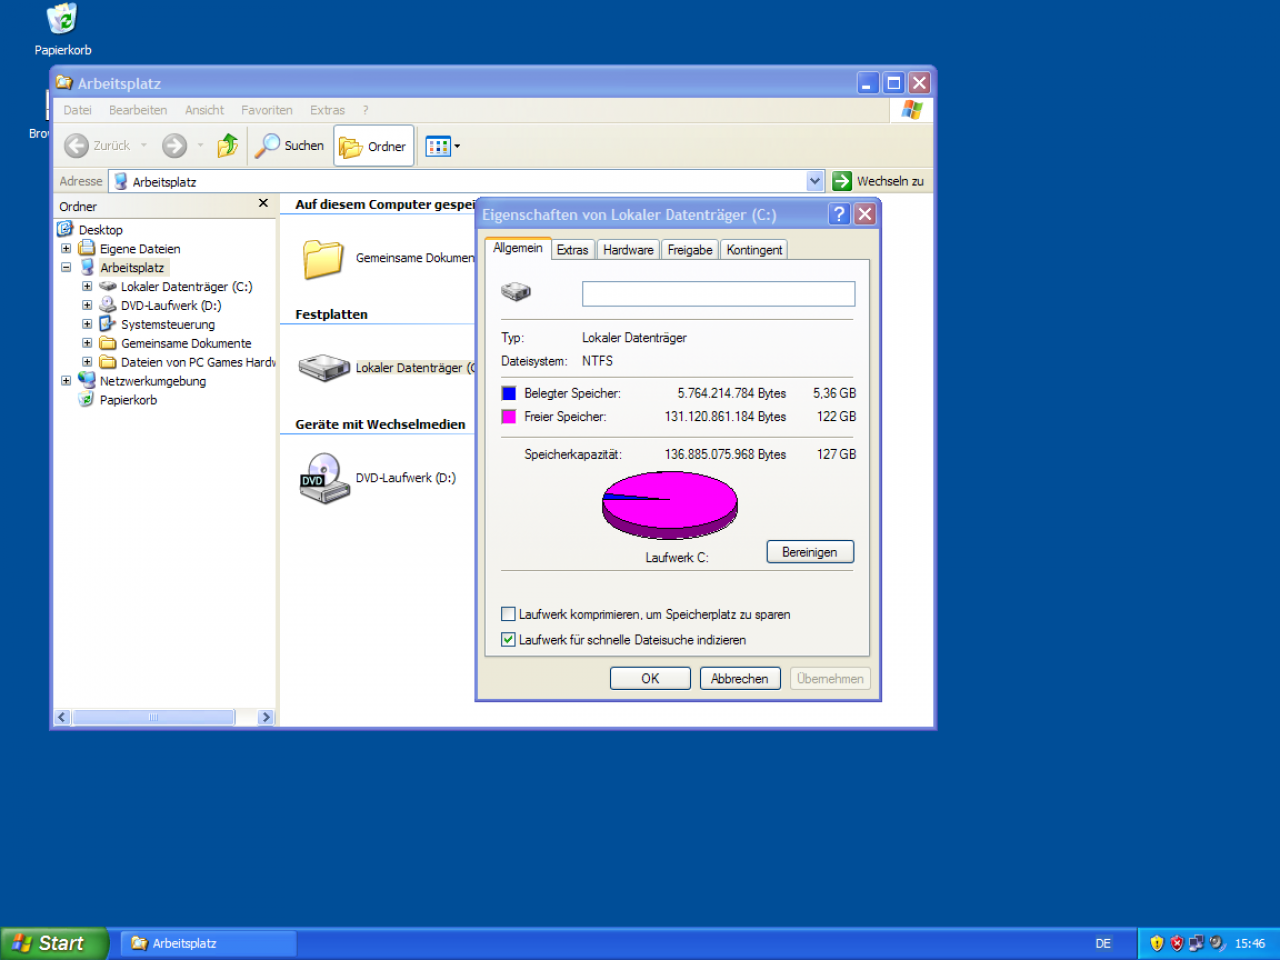Select DVD-Laufwerk (D:) in folder tree
This screenshot has height=960, width=1280.
pos(171,306)
